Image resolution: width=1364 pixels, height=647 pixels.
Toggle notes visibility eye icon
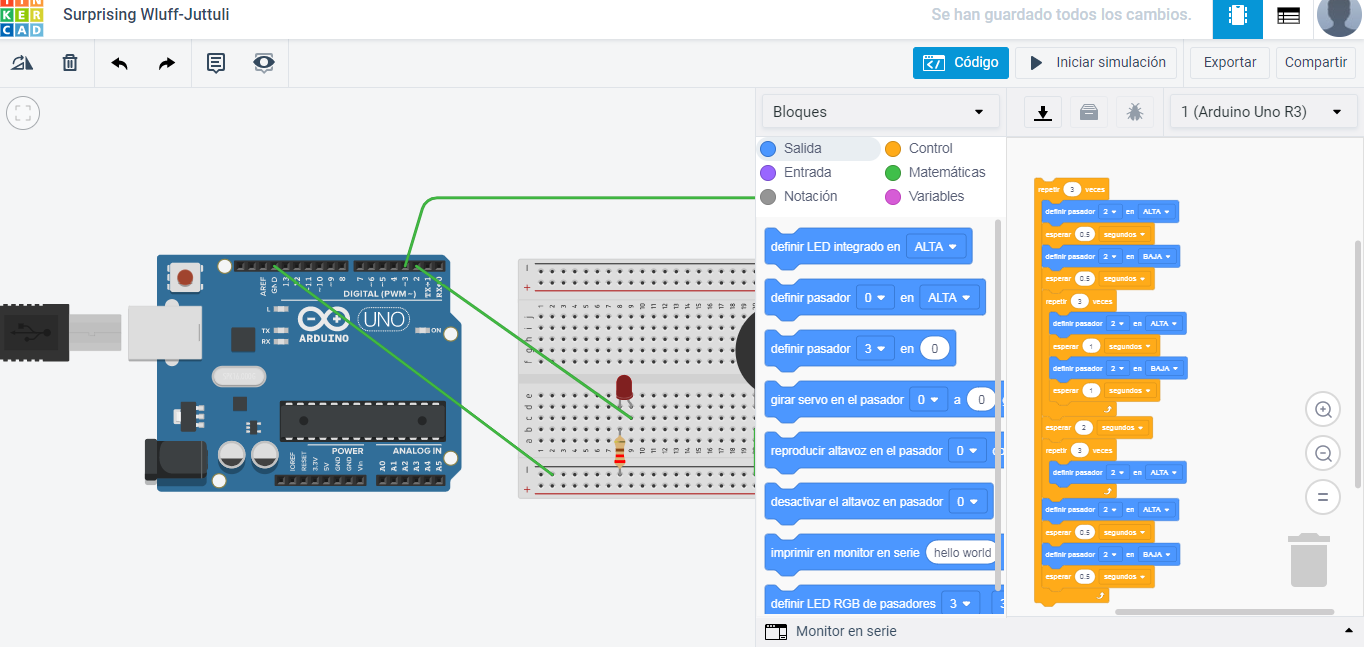264,63
